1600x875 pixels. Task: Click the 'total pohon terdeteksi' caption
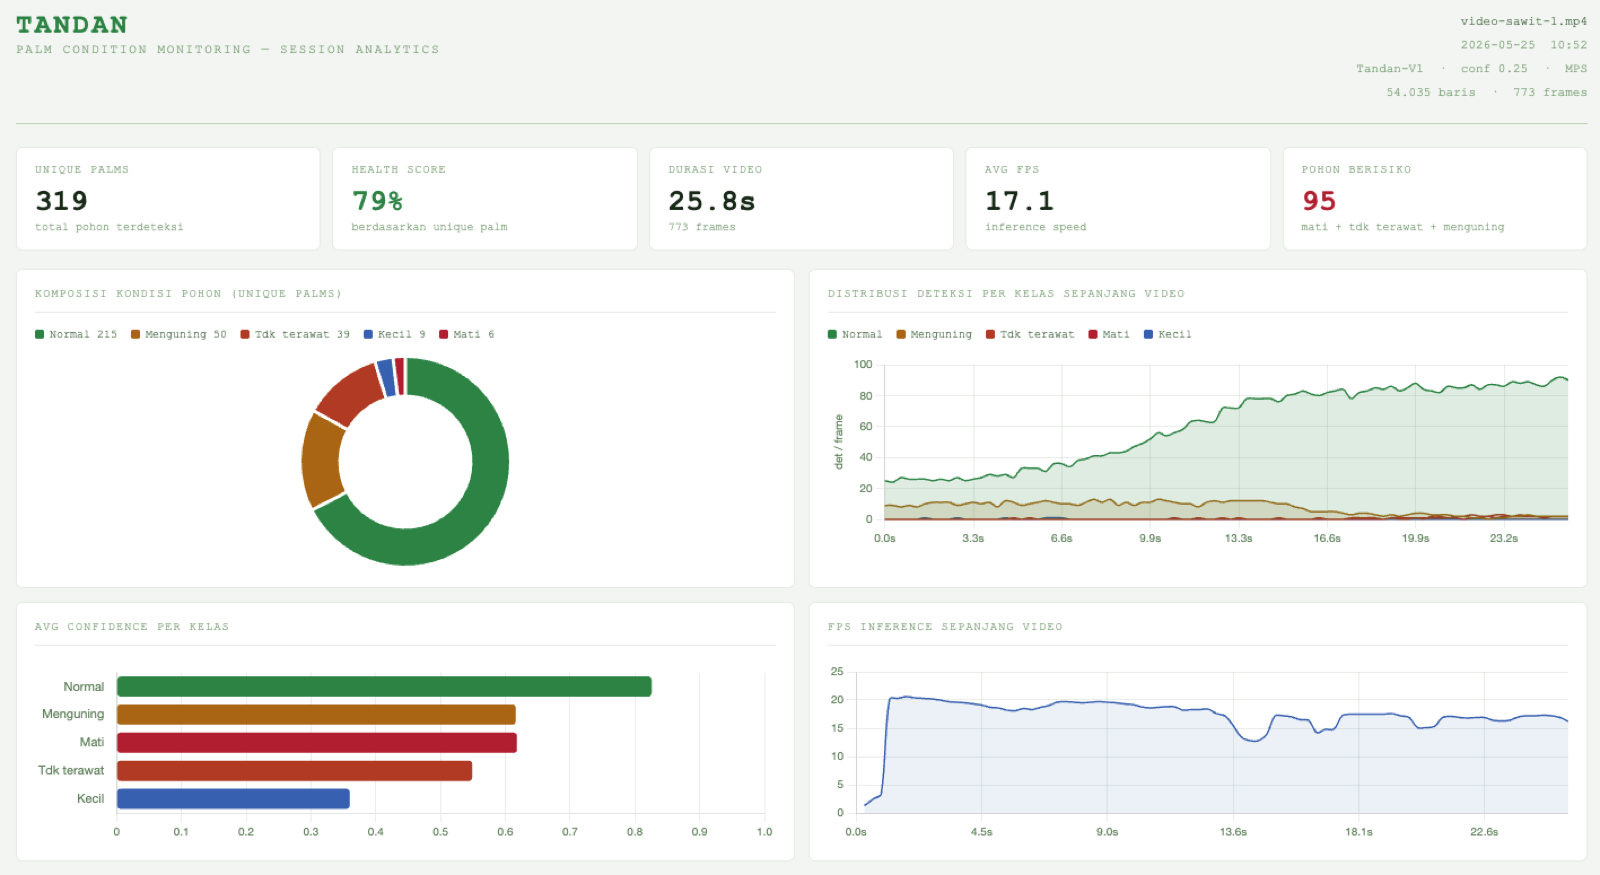[x=109, y=227]
